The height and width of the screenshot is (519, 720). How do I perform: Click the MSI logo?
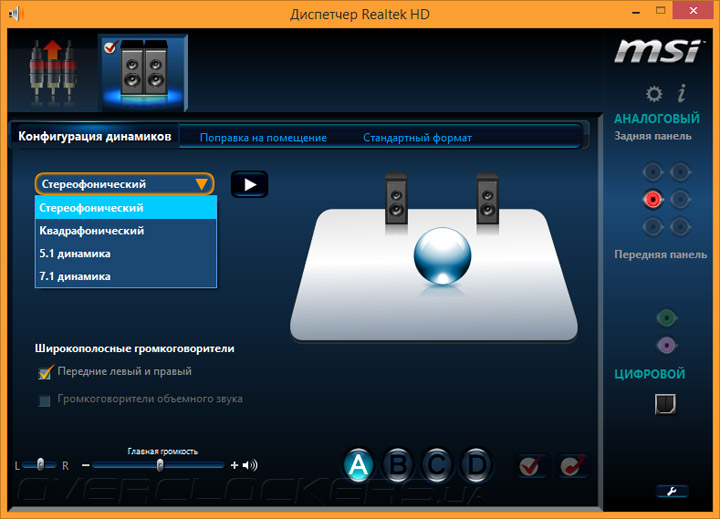(x=658, y=51)
